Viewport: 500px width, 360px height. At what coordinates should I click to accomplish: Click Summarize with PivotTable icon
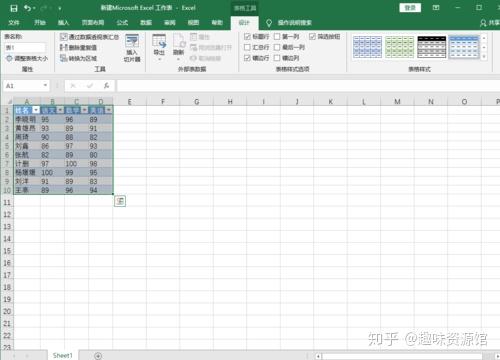pos(63,37)
